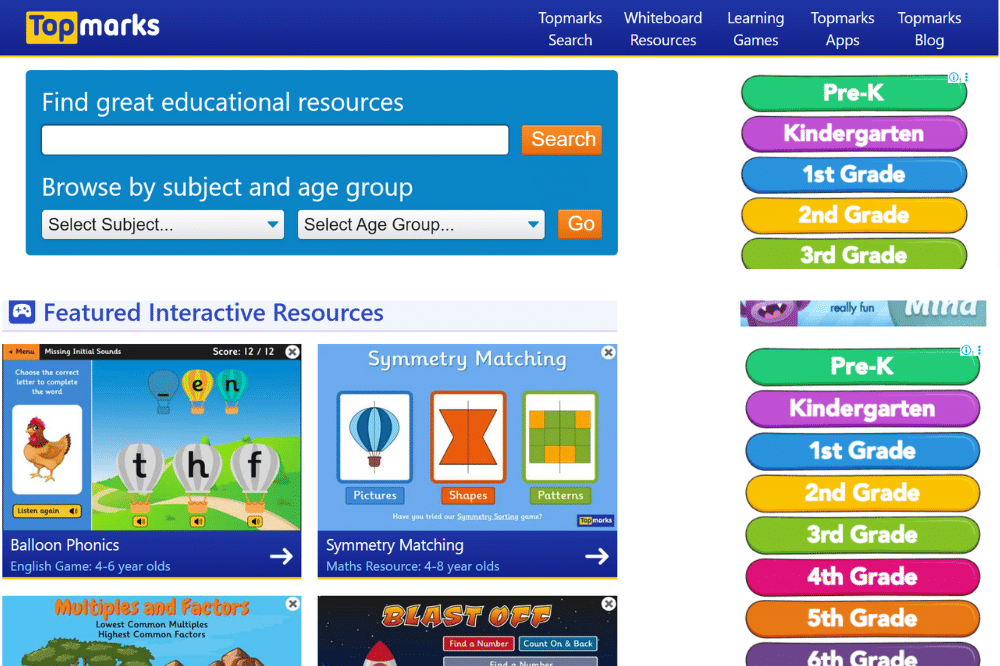This screenshot has height=666, width=1000.
Task: Click the speaker icon under the 'f' balloon
Action: pyautogui.click(x=256, y=520)
